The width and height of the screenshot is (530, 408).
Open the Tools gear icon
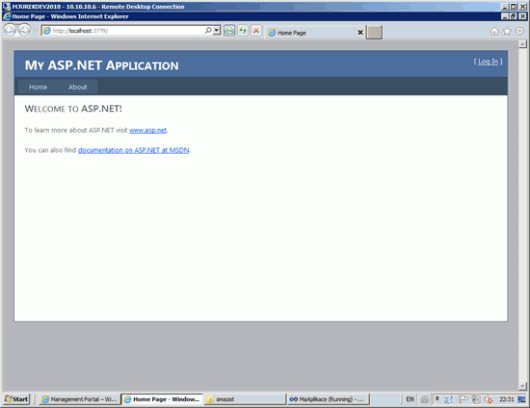tap(520, 31)
